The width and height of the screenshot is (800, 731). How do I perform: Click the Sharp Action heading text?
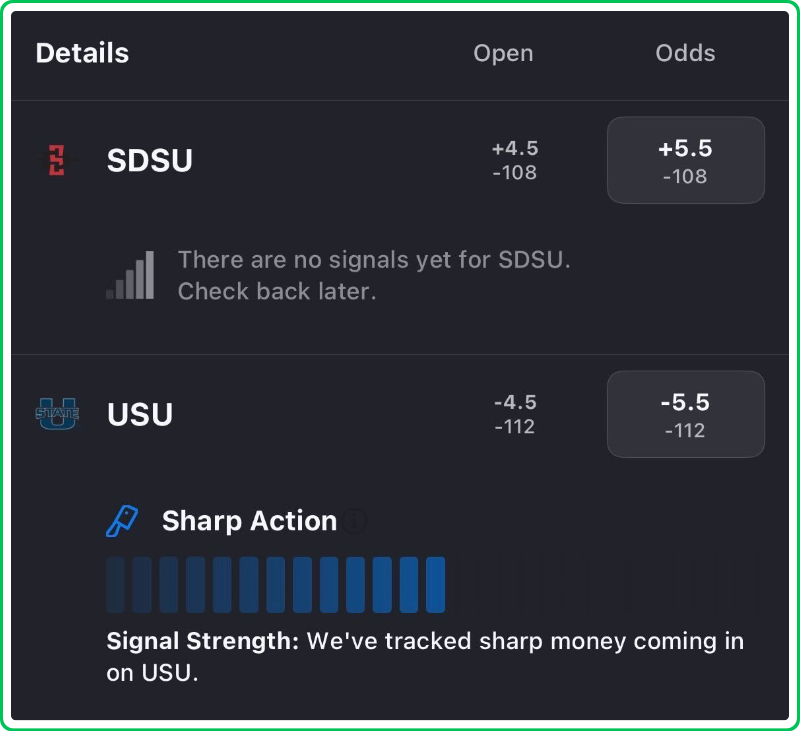[249, 521]
